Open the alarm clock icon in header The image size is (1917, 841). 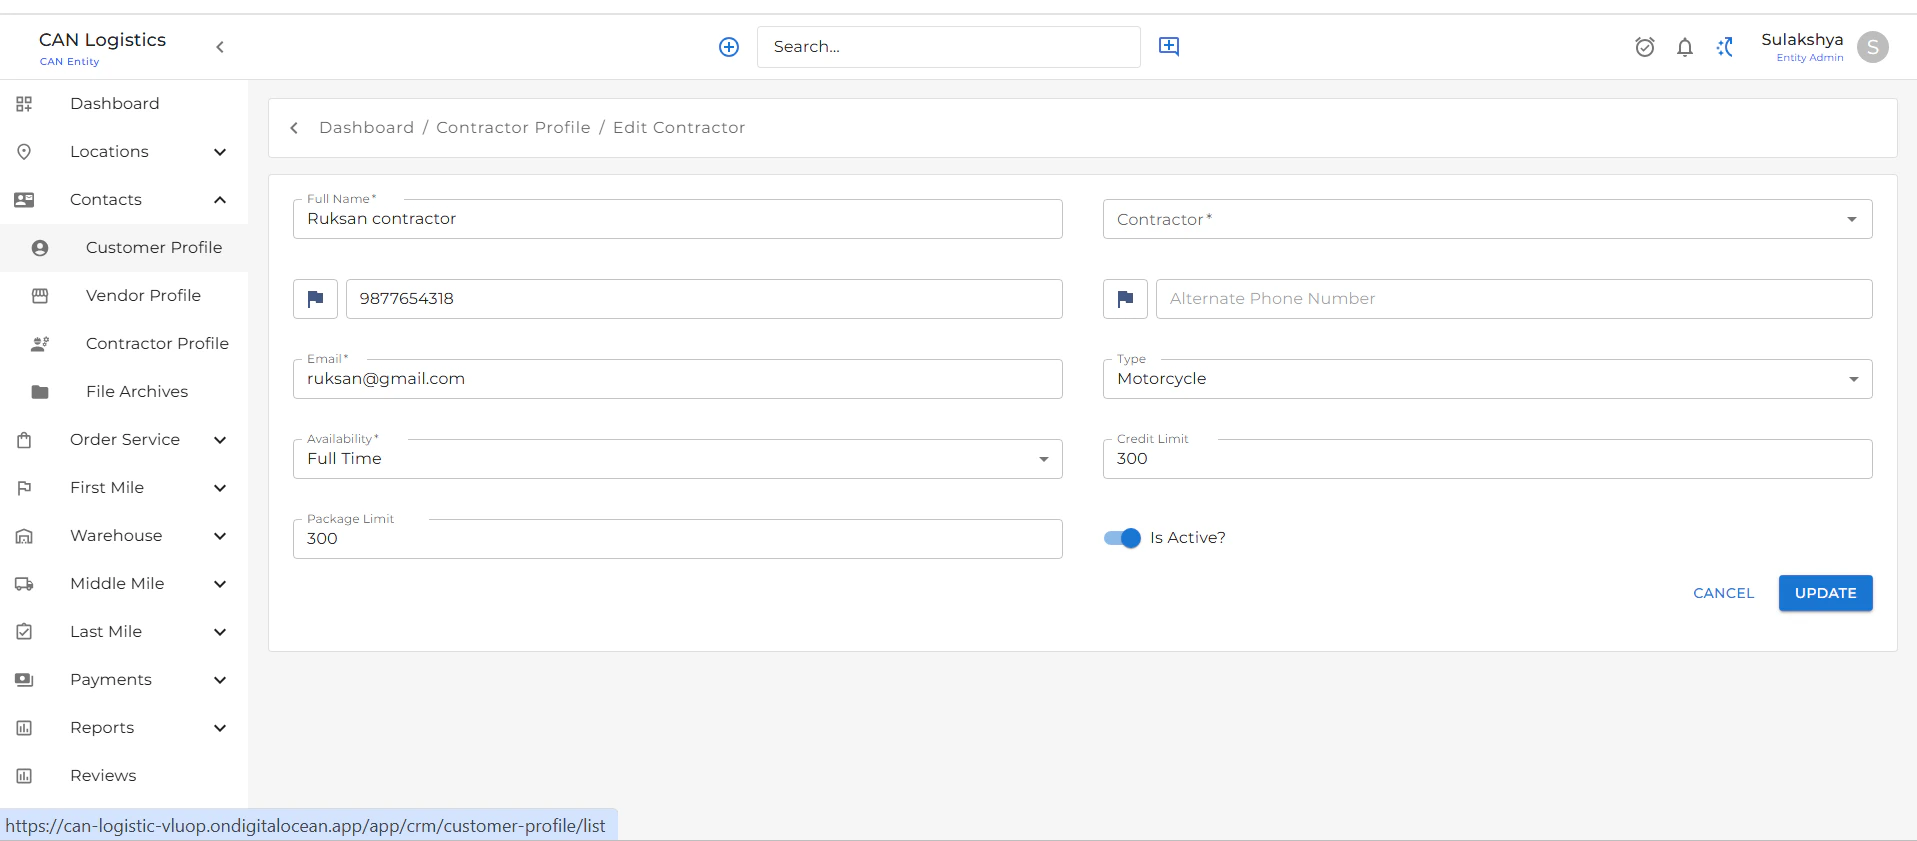(1645, 47)
